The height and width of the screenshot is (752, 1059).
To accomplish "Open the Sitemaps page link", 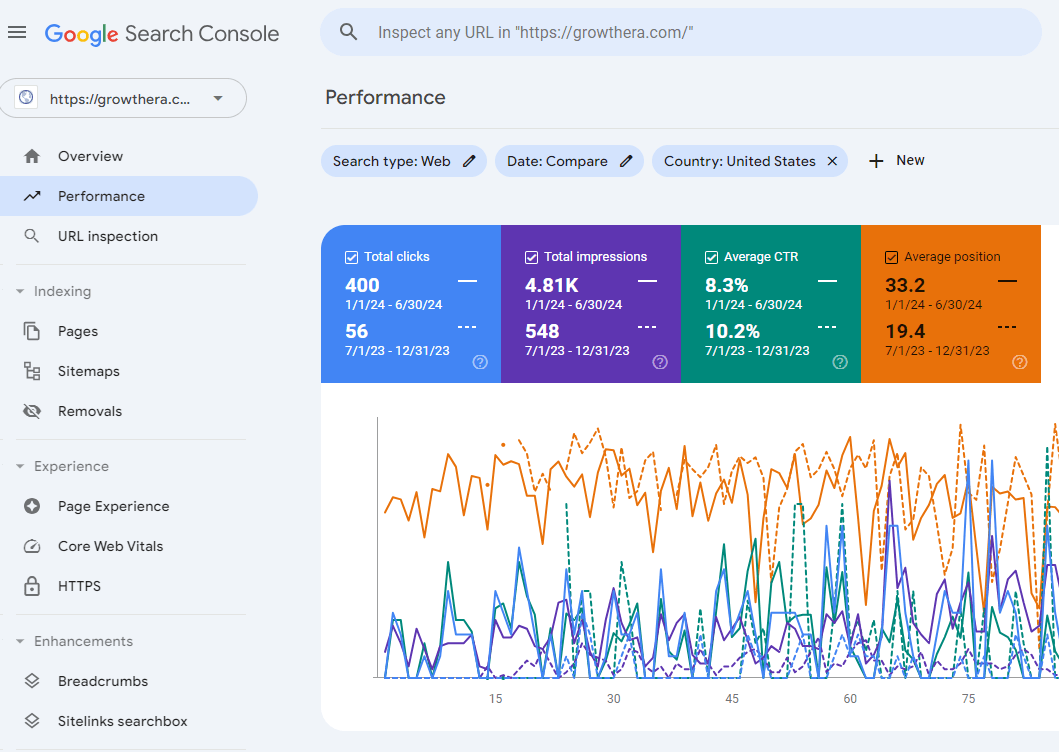I will 88,371.
